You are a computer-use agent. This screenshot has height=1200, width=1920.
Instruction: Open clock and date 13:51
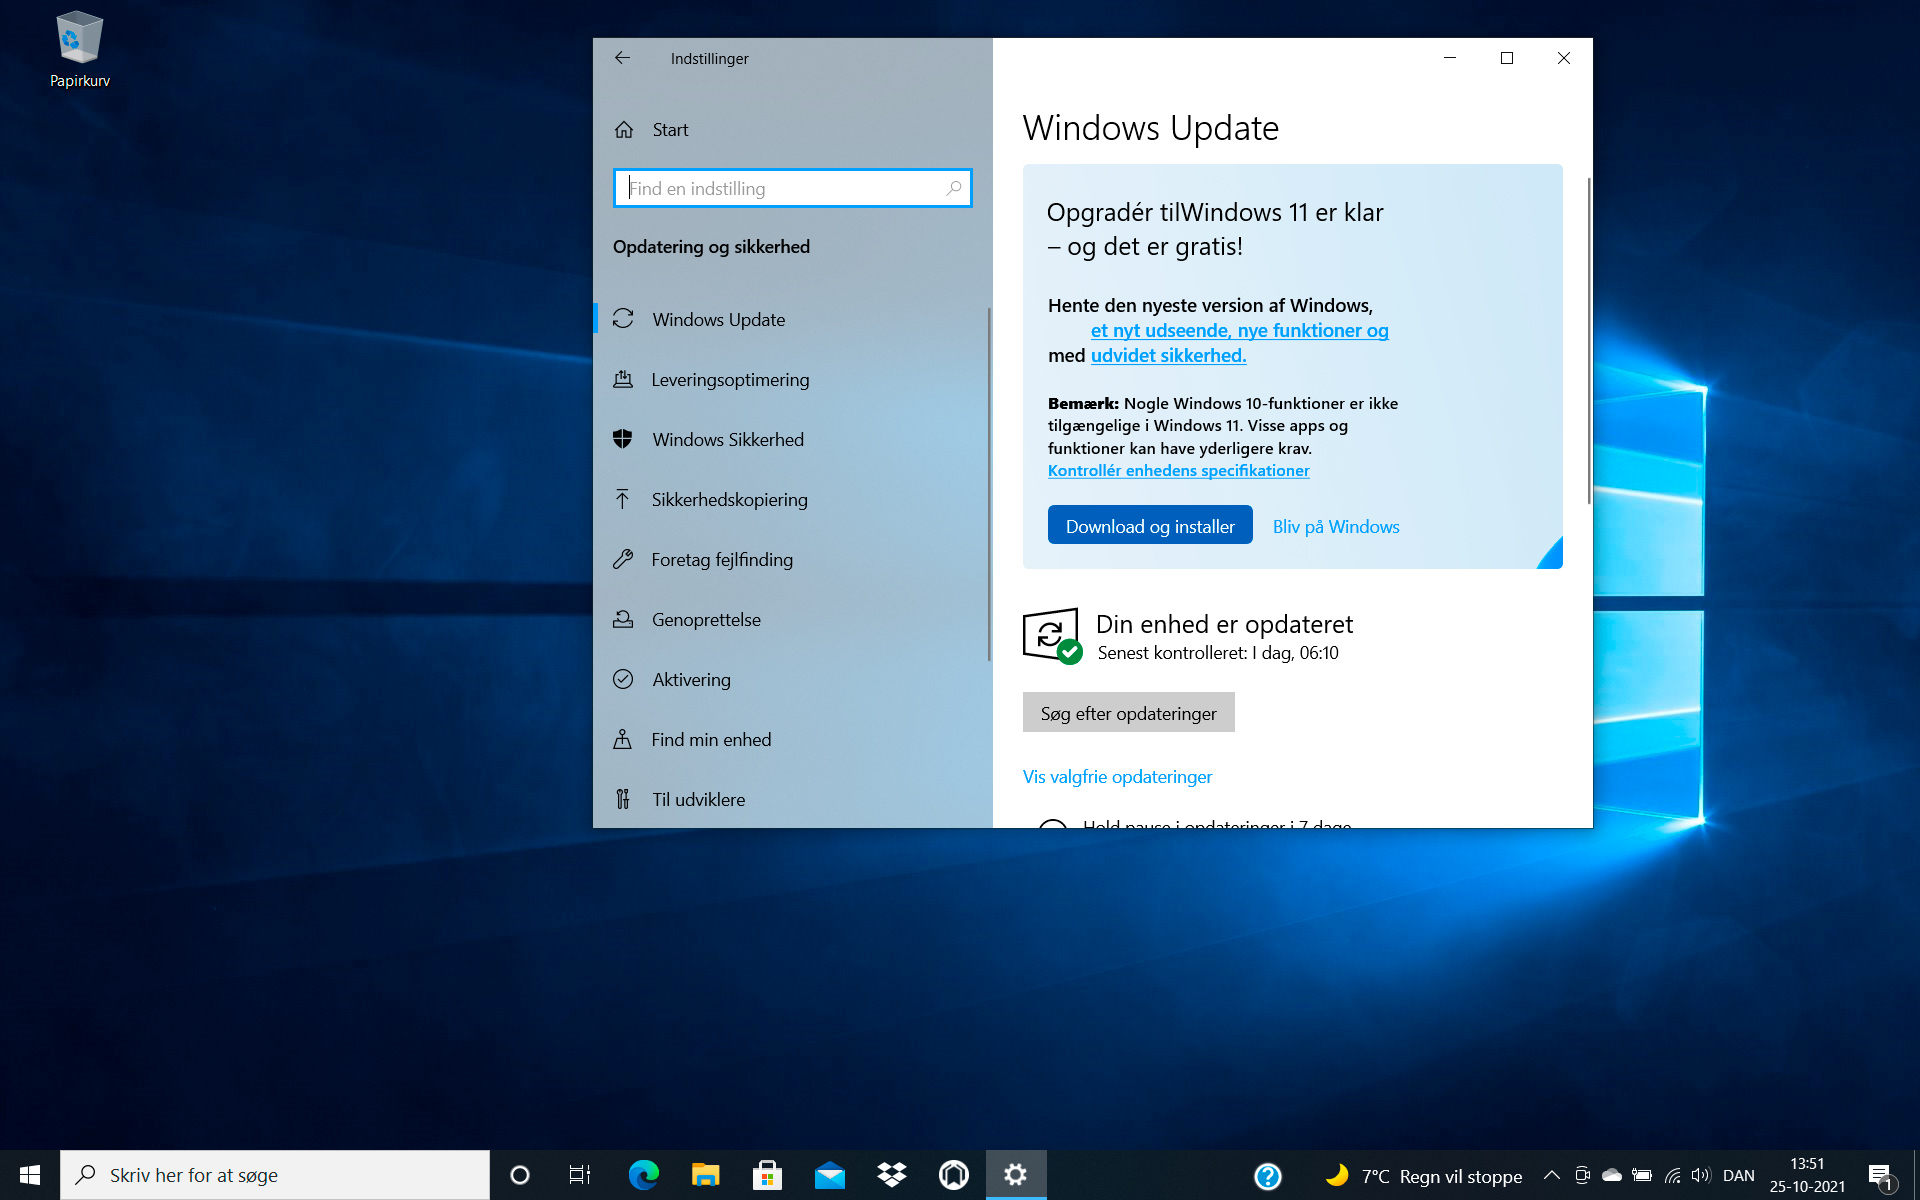[x=1807, y=1175]
